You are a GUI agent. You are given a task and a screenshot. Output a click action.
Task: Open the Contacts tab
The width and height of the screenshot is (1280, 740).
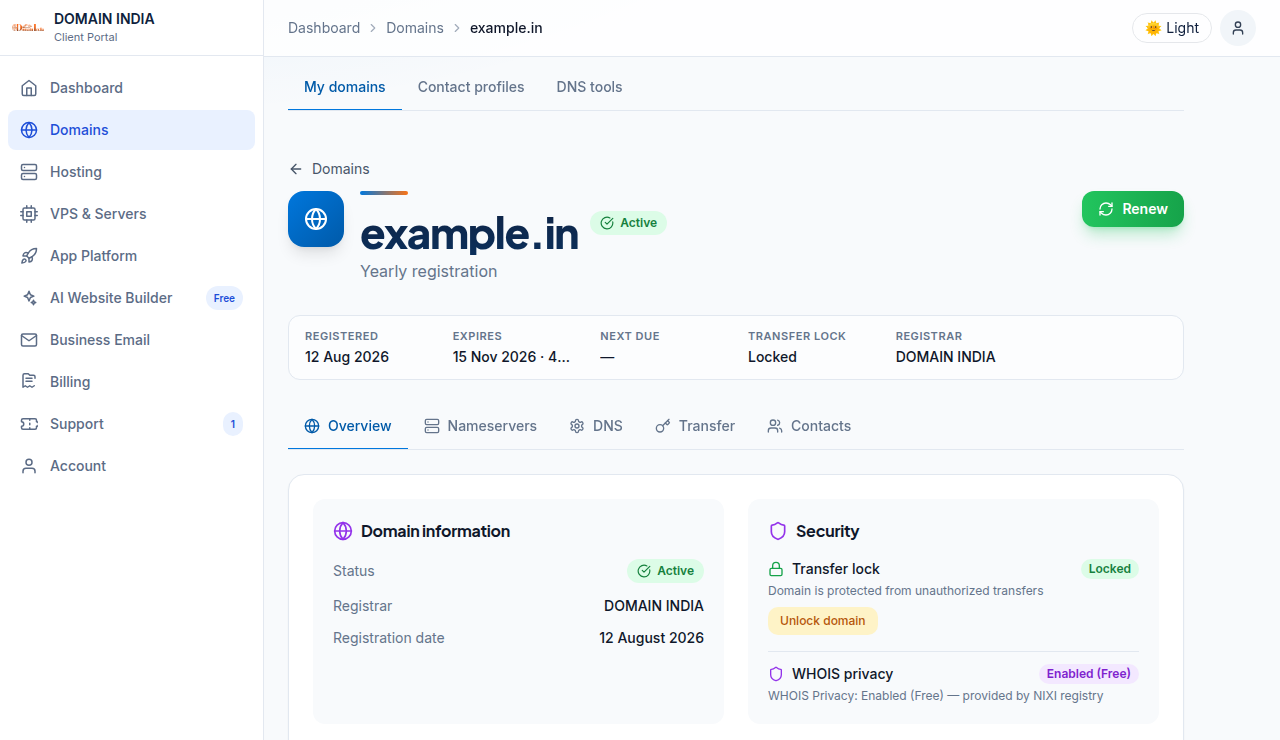tap(809, 426)
